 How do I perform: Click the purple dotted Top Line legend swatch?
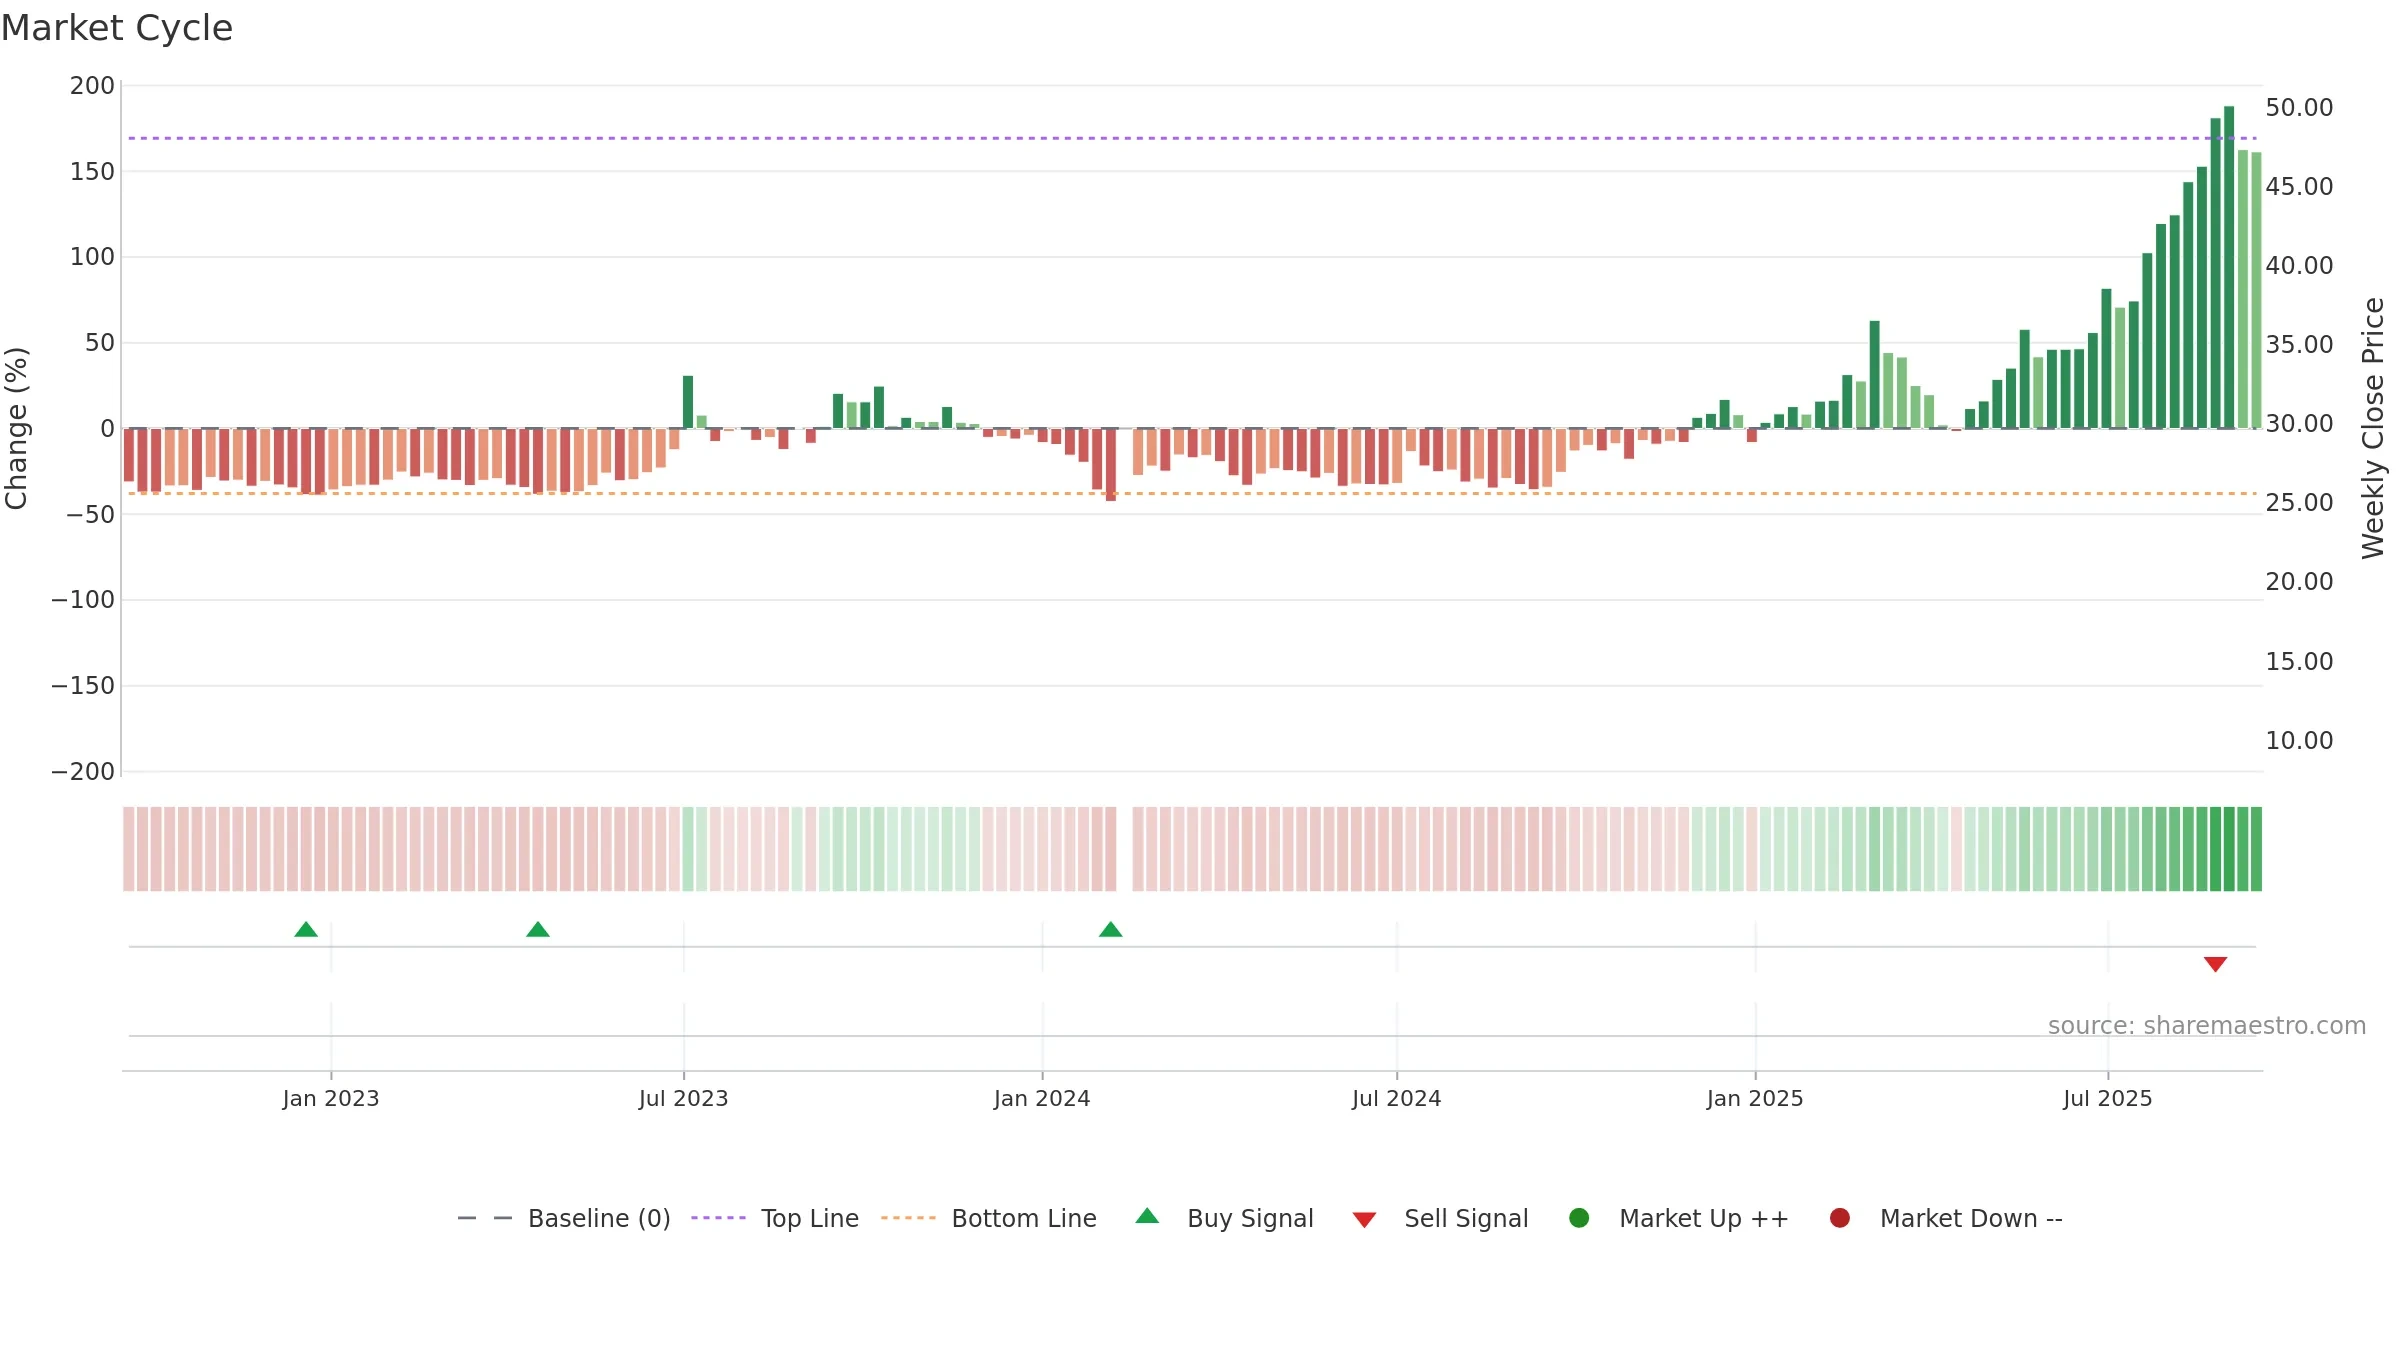(718, 1218)
